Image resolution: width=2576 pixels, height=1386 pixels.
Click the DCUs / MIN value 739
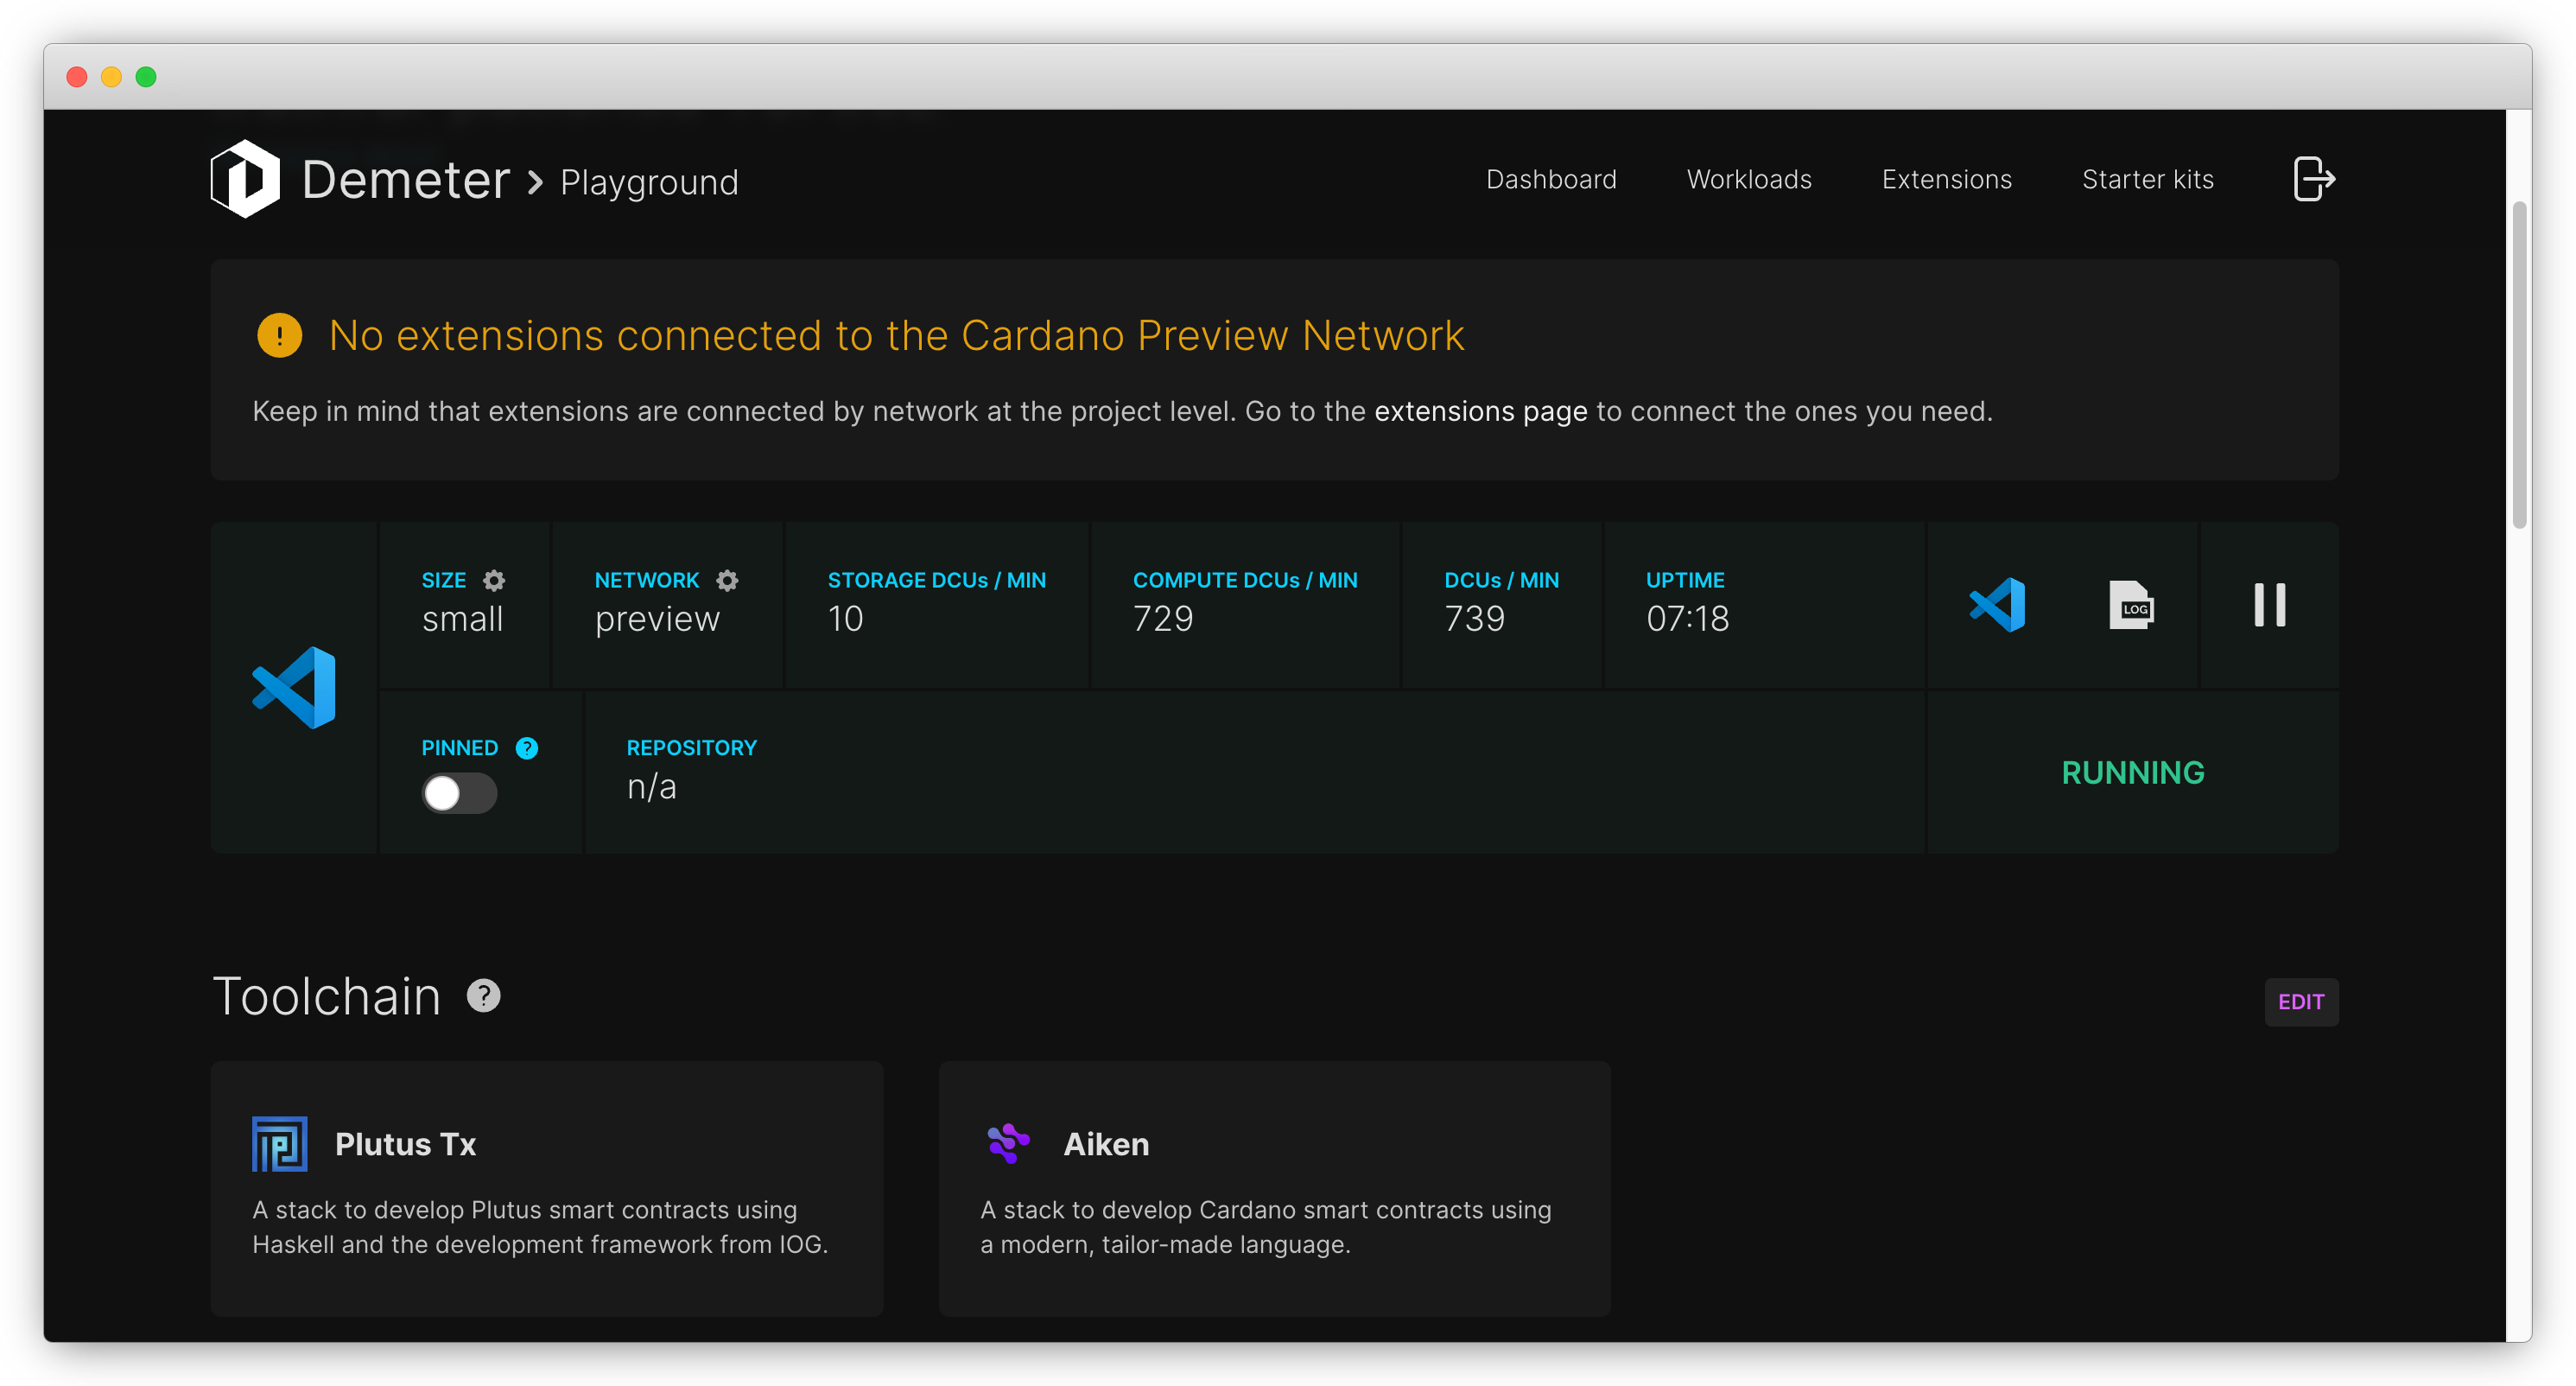point(1474,619)
